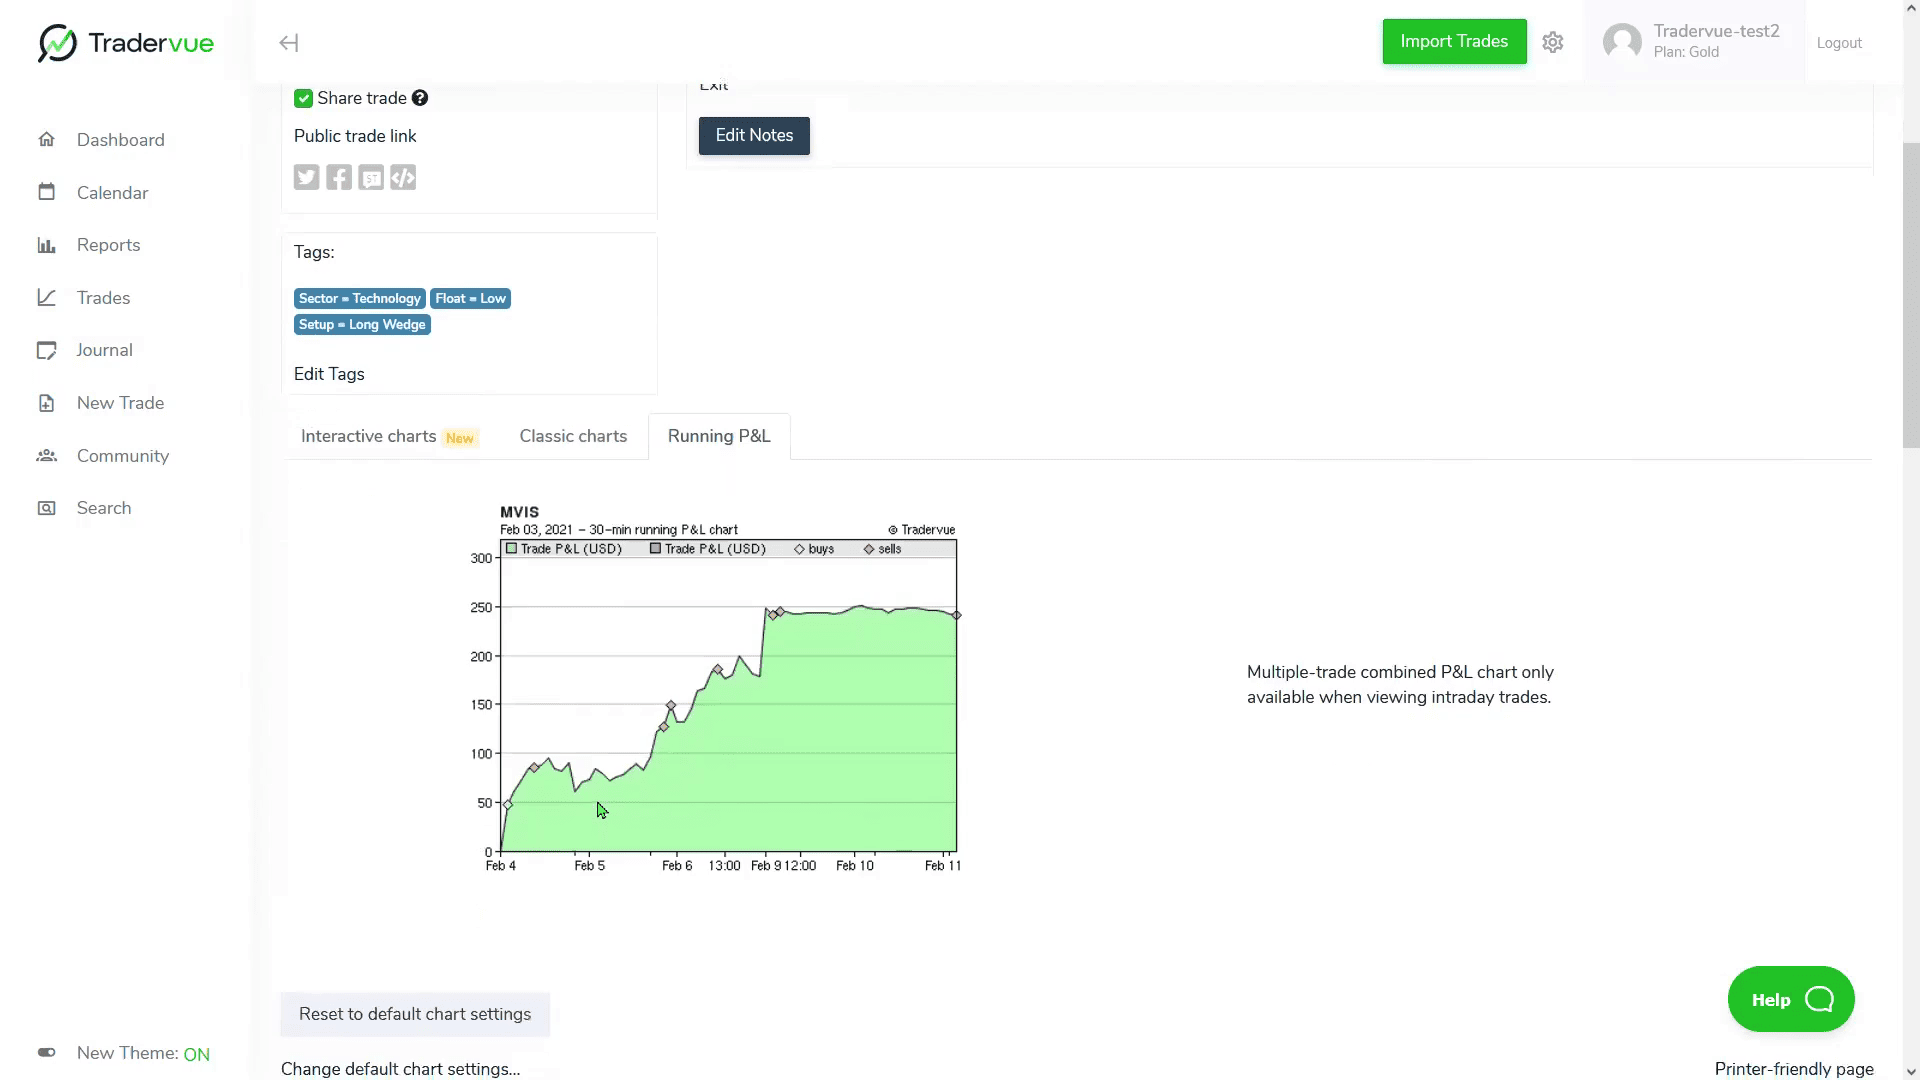The width and height of the screenshot is (1920, 1080).
Task: Open Calendar from the sidebar
Action: point(112,193)
